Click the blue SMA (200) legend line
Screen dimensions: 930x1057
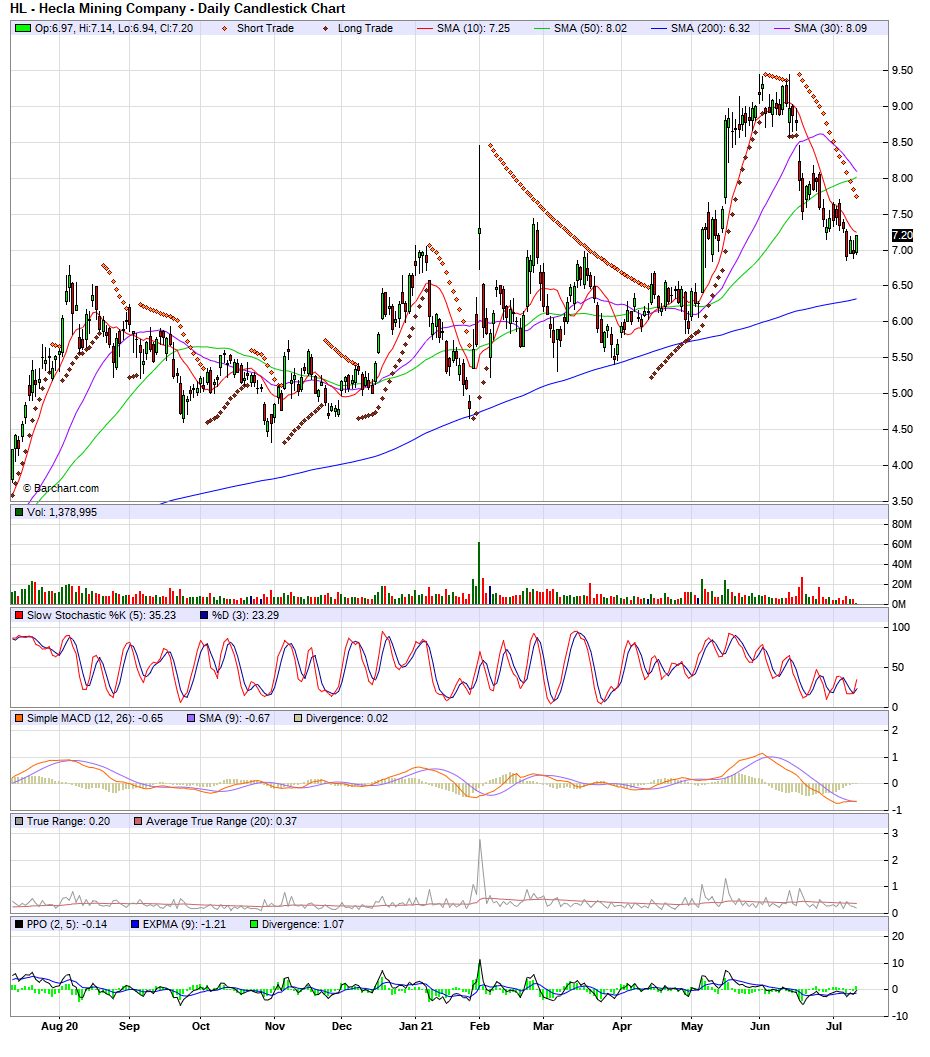tap(658, 29)
